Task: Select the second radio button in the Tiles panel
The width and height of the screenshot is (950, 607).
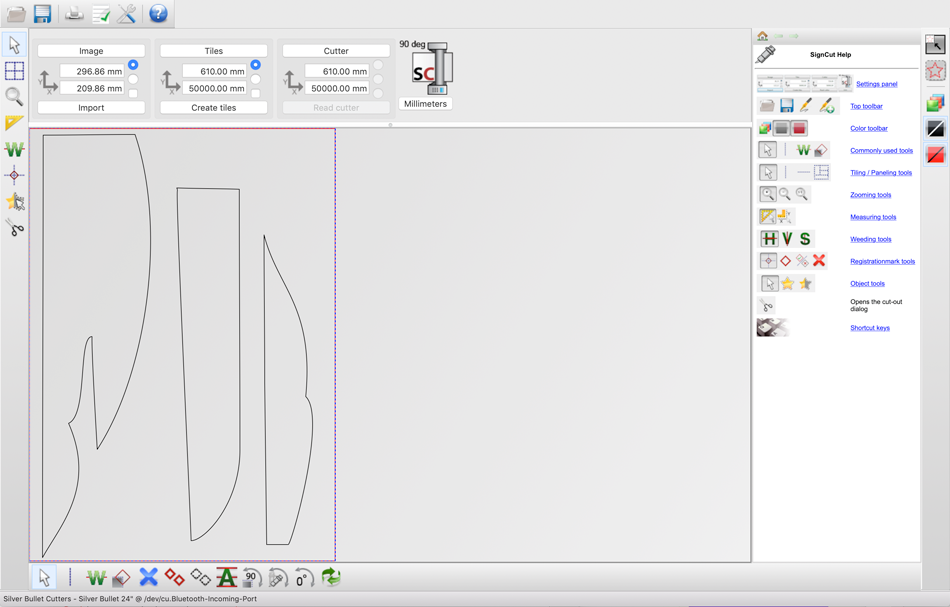Action: [255, 79]
